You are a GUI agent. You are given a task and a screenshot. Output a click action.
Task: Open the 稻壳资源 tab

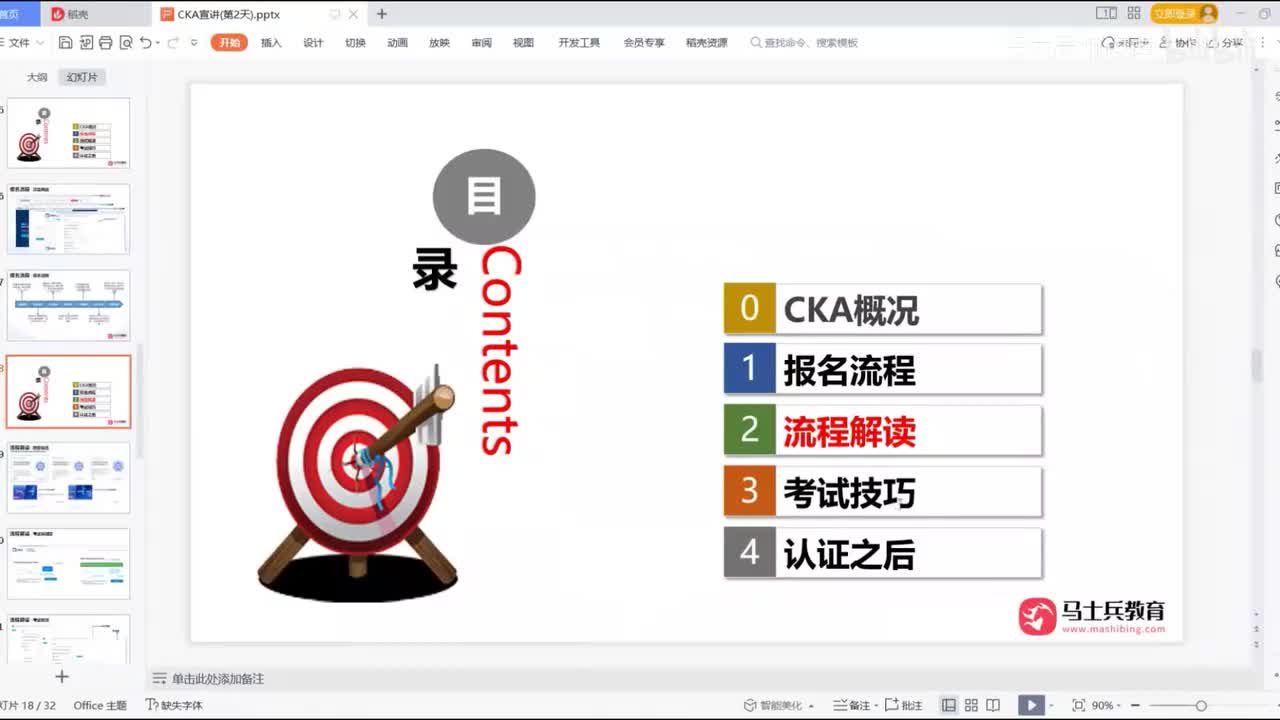[707, 43]
